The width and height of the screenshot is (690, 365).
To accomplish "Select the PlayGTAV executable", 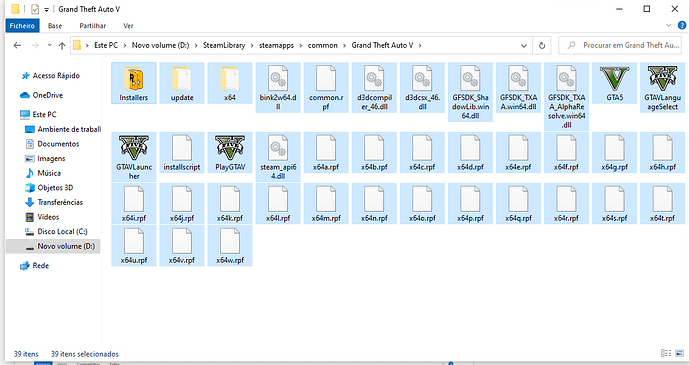I will click(230, 153).
